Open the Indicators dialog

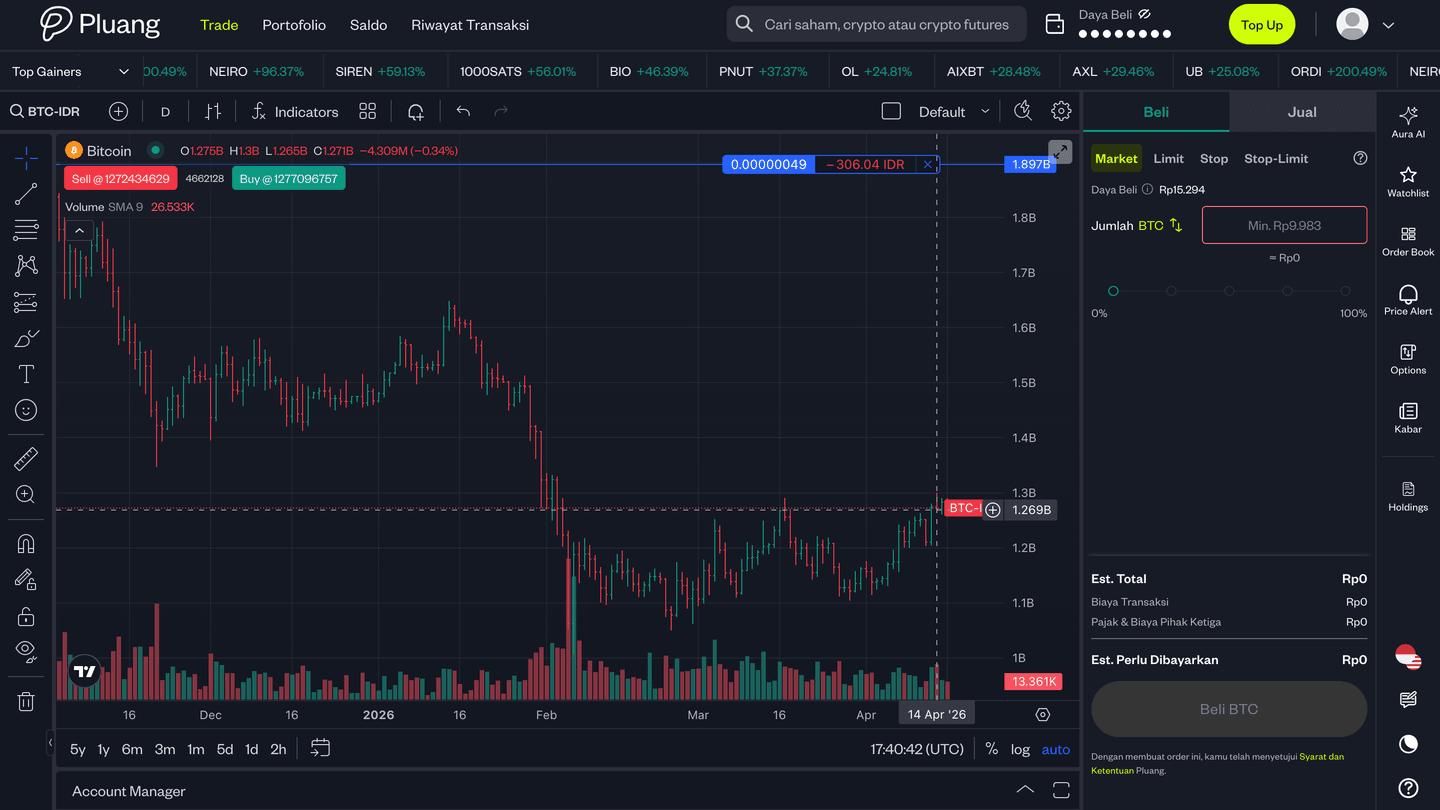294,112
